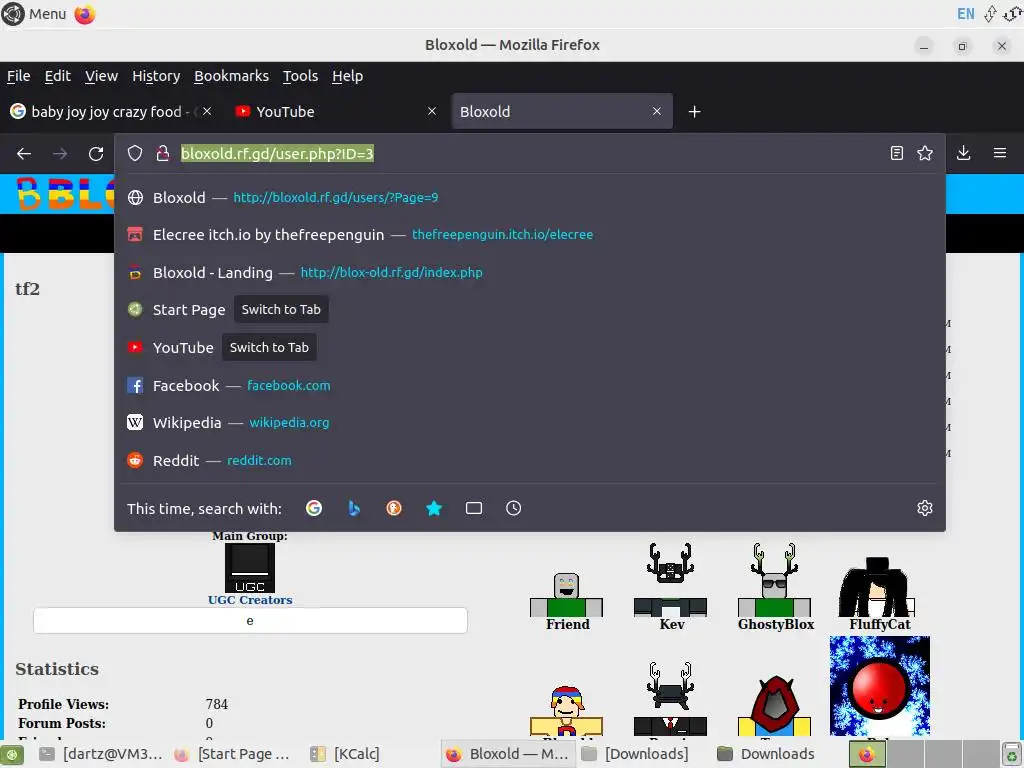Open the Downloads toolbar panel
The image size is (1024, 768).
coord(963,153)
